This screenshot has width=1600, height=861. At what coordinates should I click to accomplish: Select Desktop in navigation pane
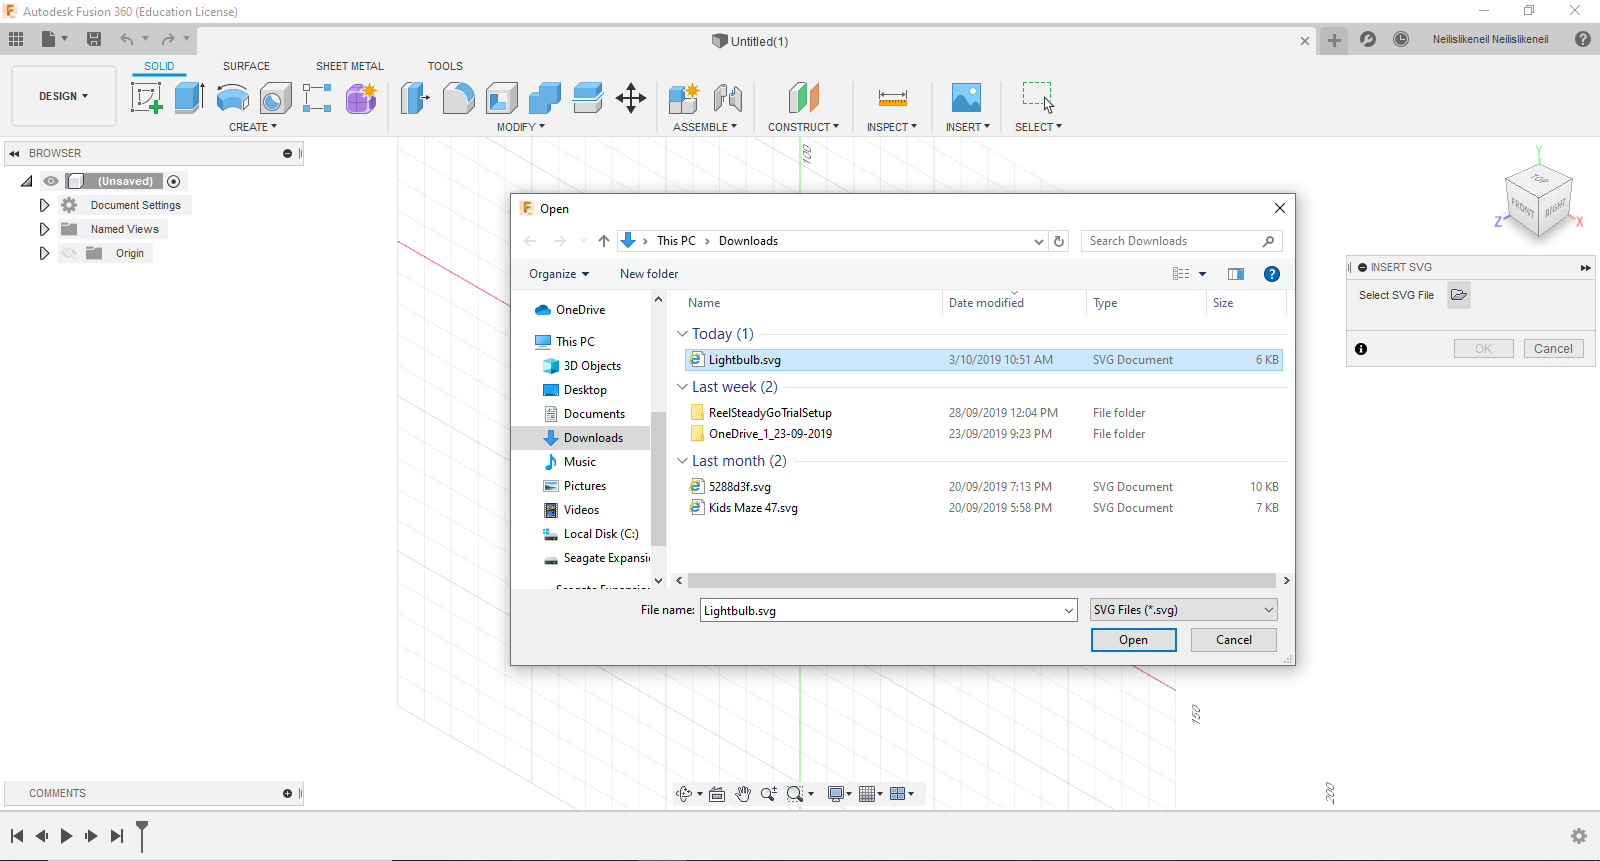click(x=585, y=390)
